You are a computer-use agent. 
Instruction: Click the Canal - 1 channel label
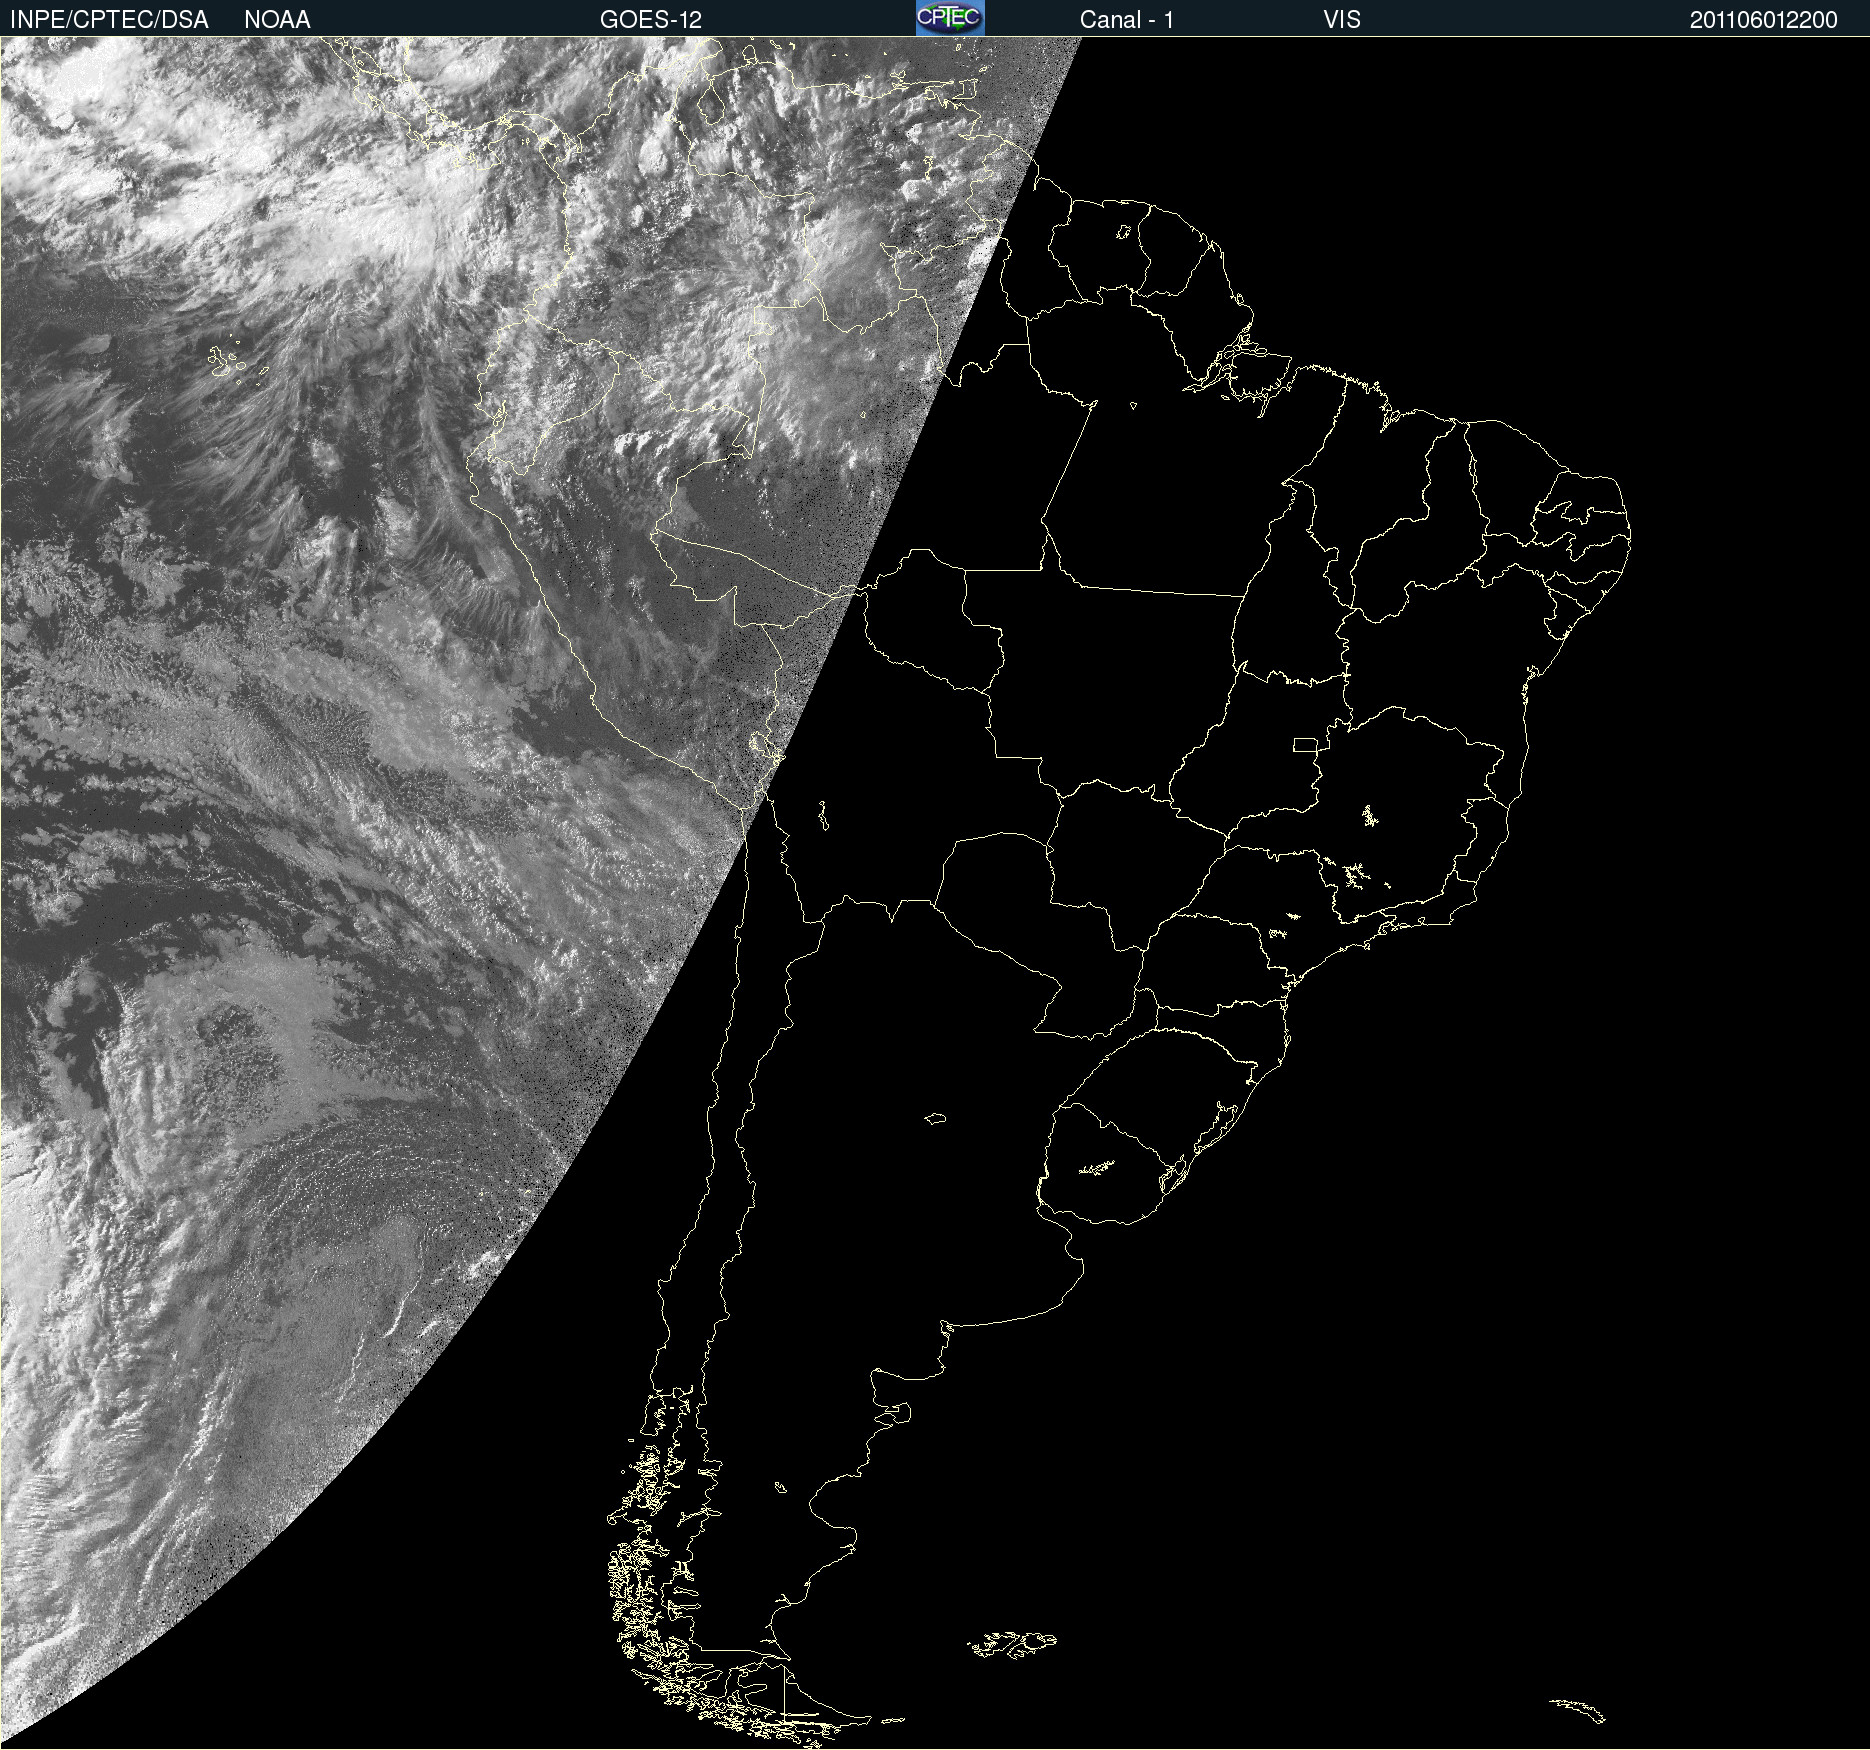tap(1127, 20)
